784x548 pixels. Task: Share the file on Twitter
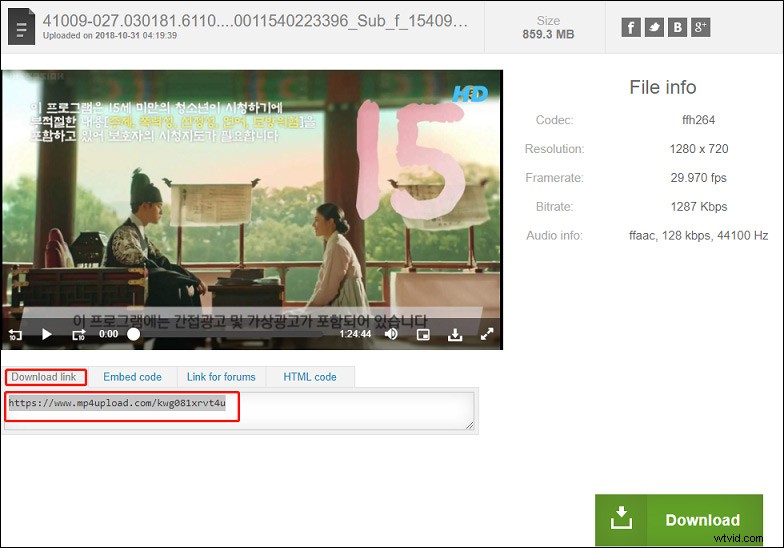pos(654,28)
